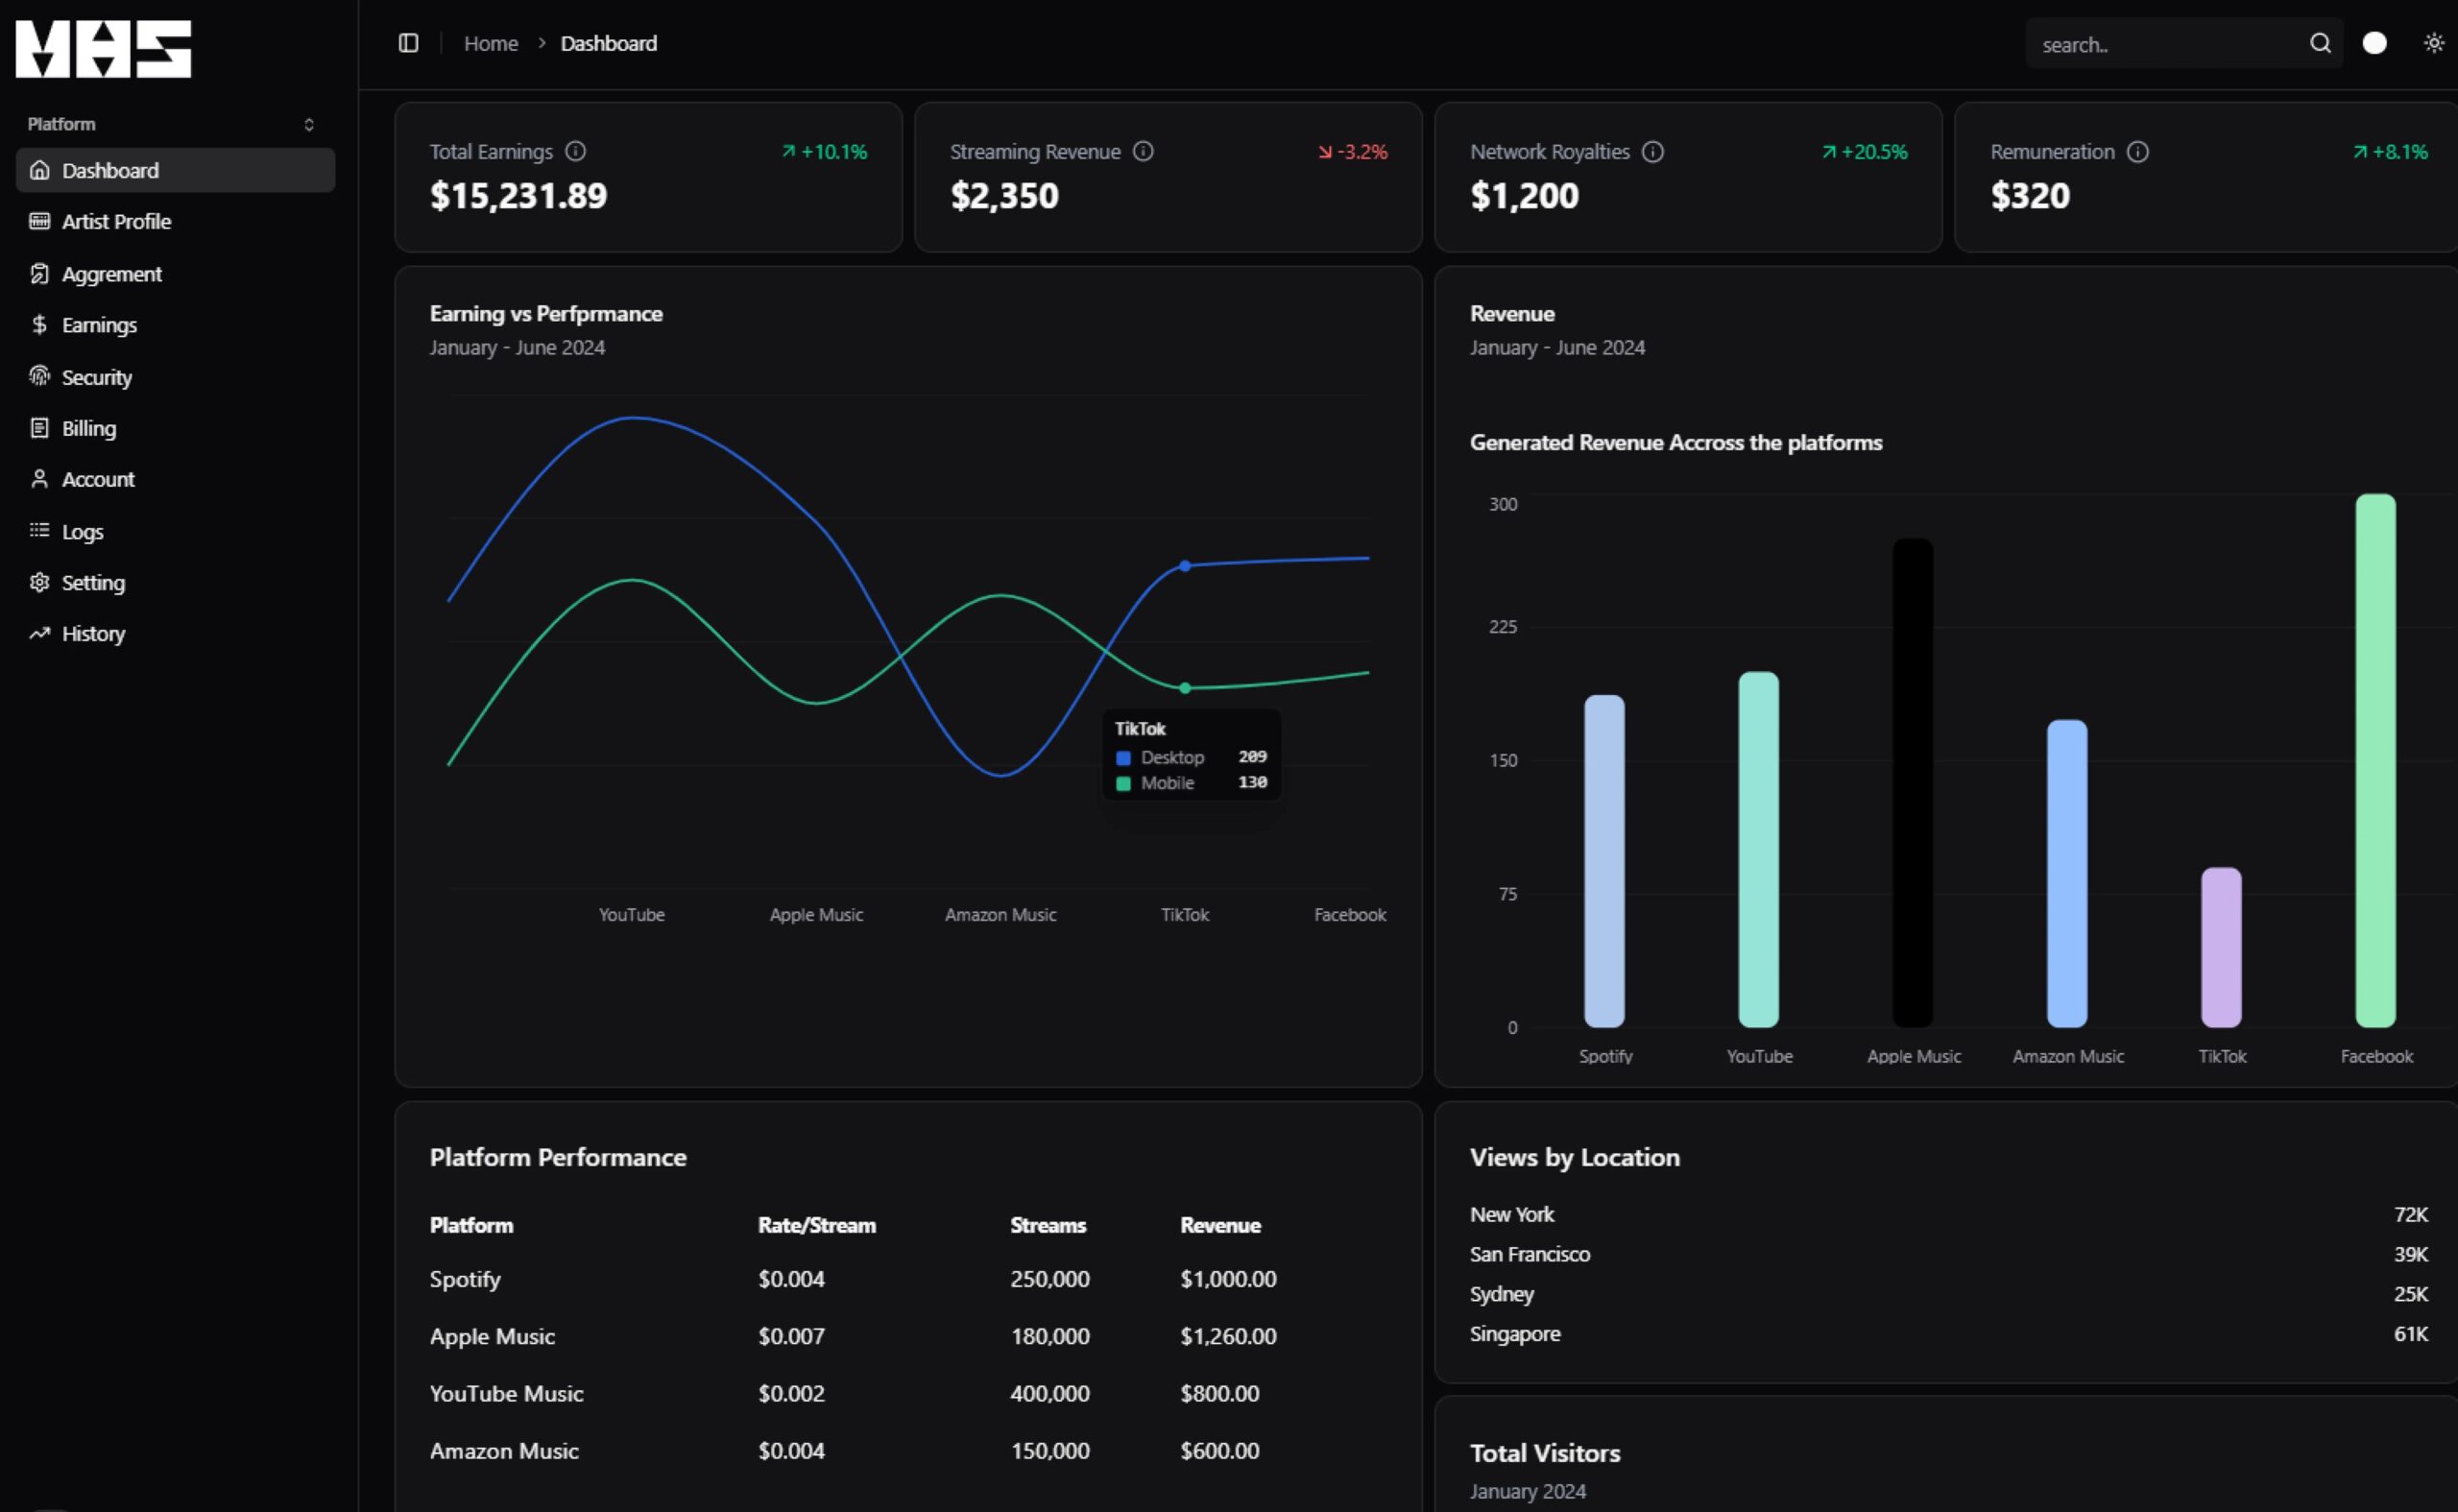2458x1512 pixels.
Task: Navigate to the Home breadcrumb link
Action: [491, 43]
